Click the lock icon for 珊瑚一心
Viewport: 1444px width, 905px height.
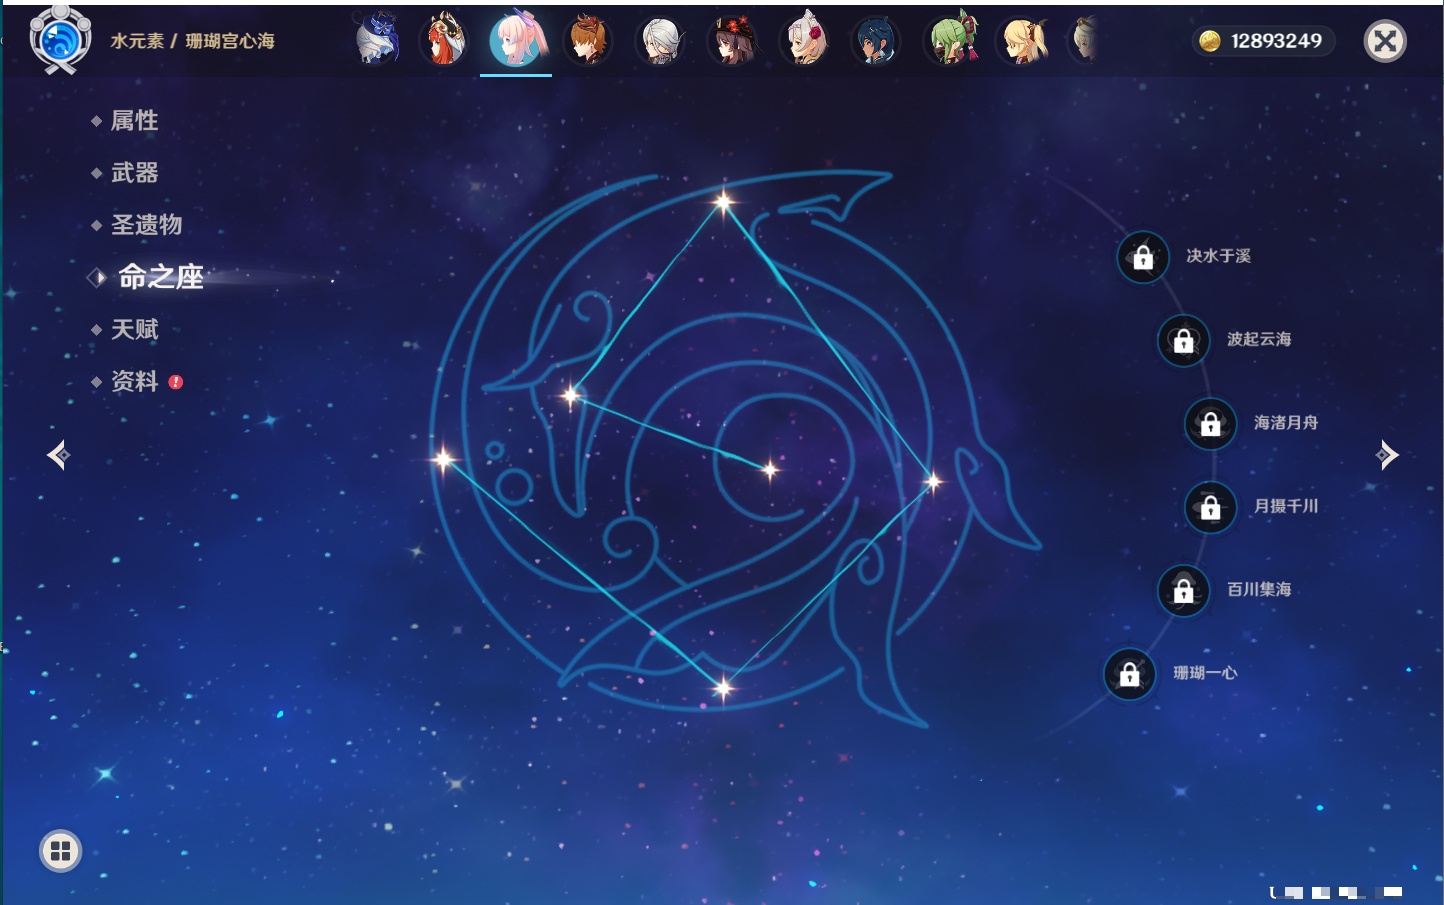point(1129,674)
